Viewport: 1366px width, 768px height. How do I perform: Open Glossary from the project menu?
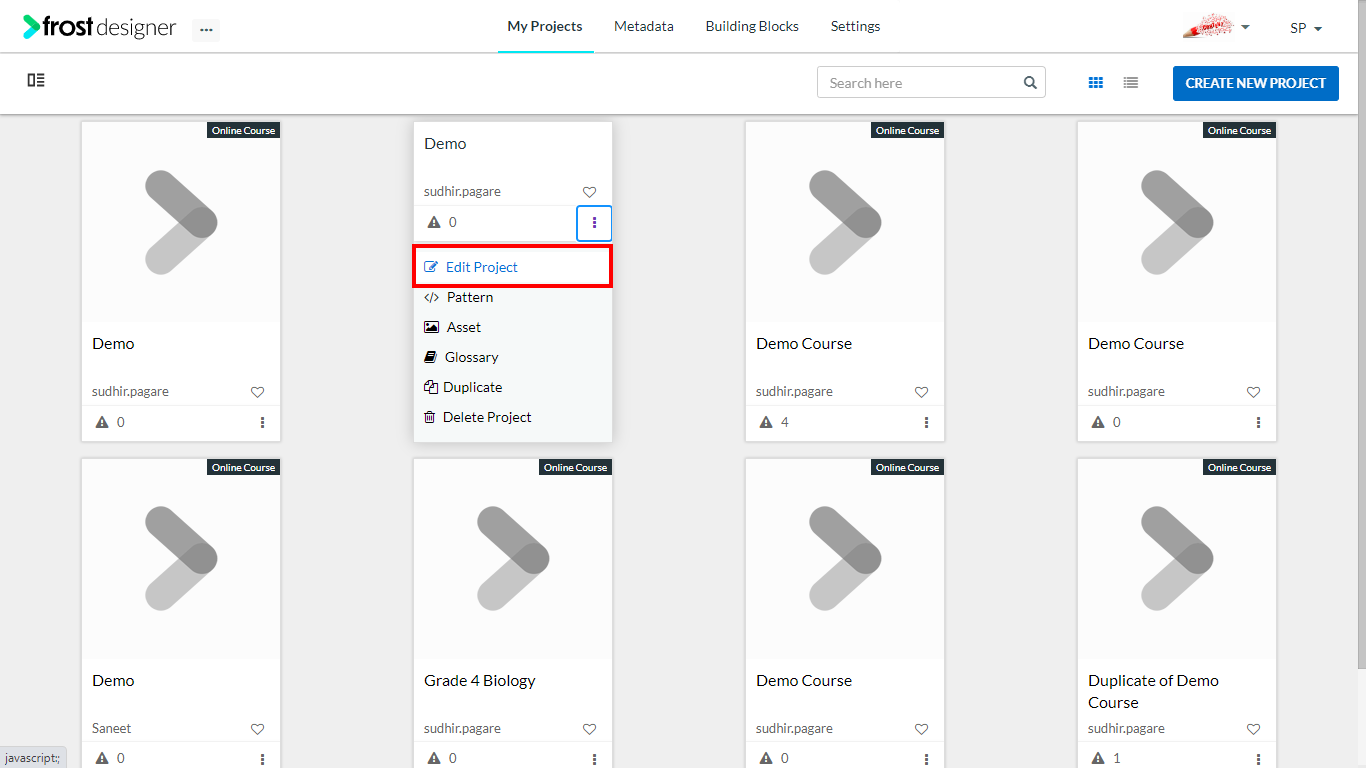tap(512, 357)
